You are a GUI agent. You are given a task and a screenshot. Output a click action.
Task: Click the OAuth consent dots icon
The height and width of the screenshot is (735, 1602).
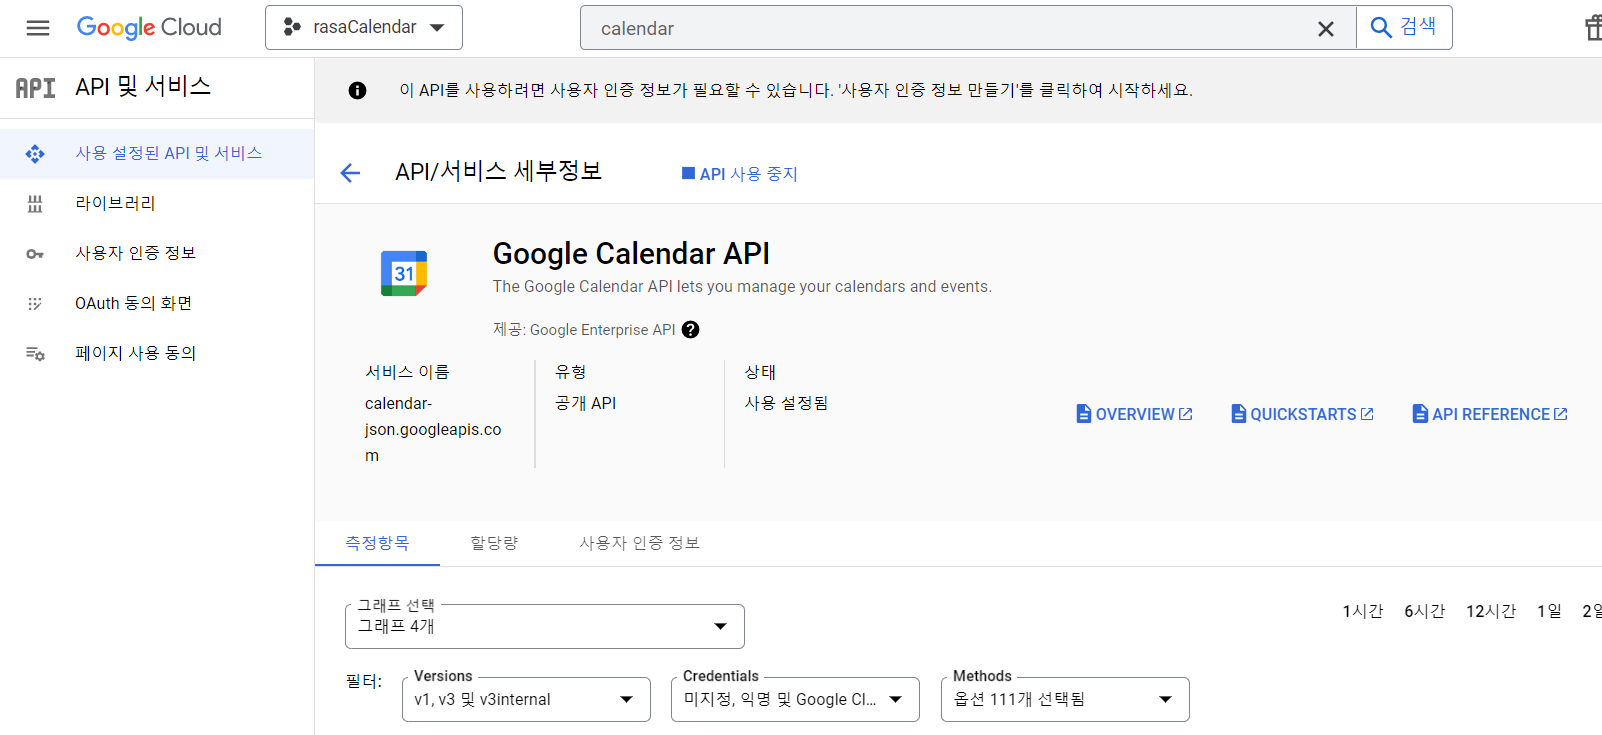click(35, 304)
